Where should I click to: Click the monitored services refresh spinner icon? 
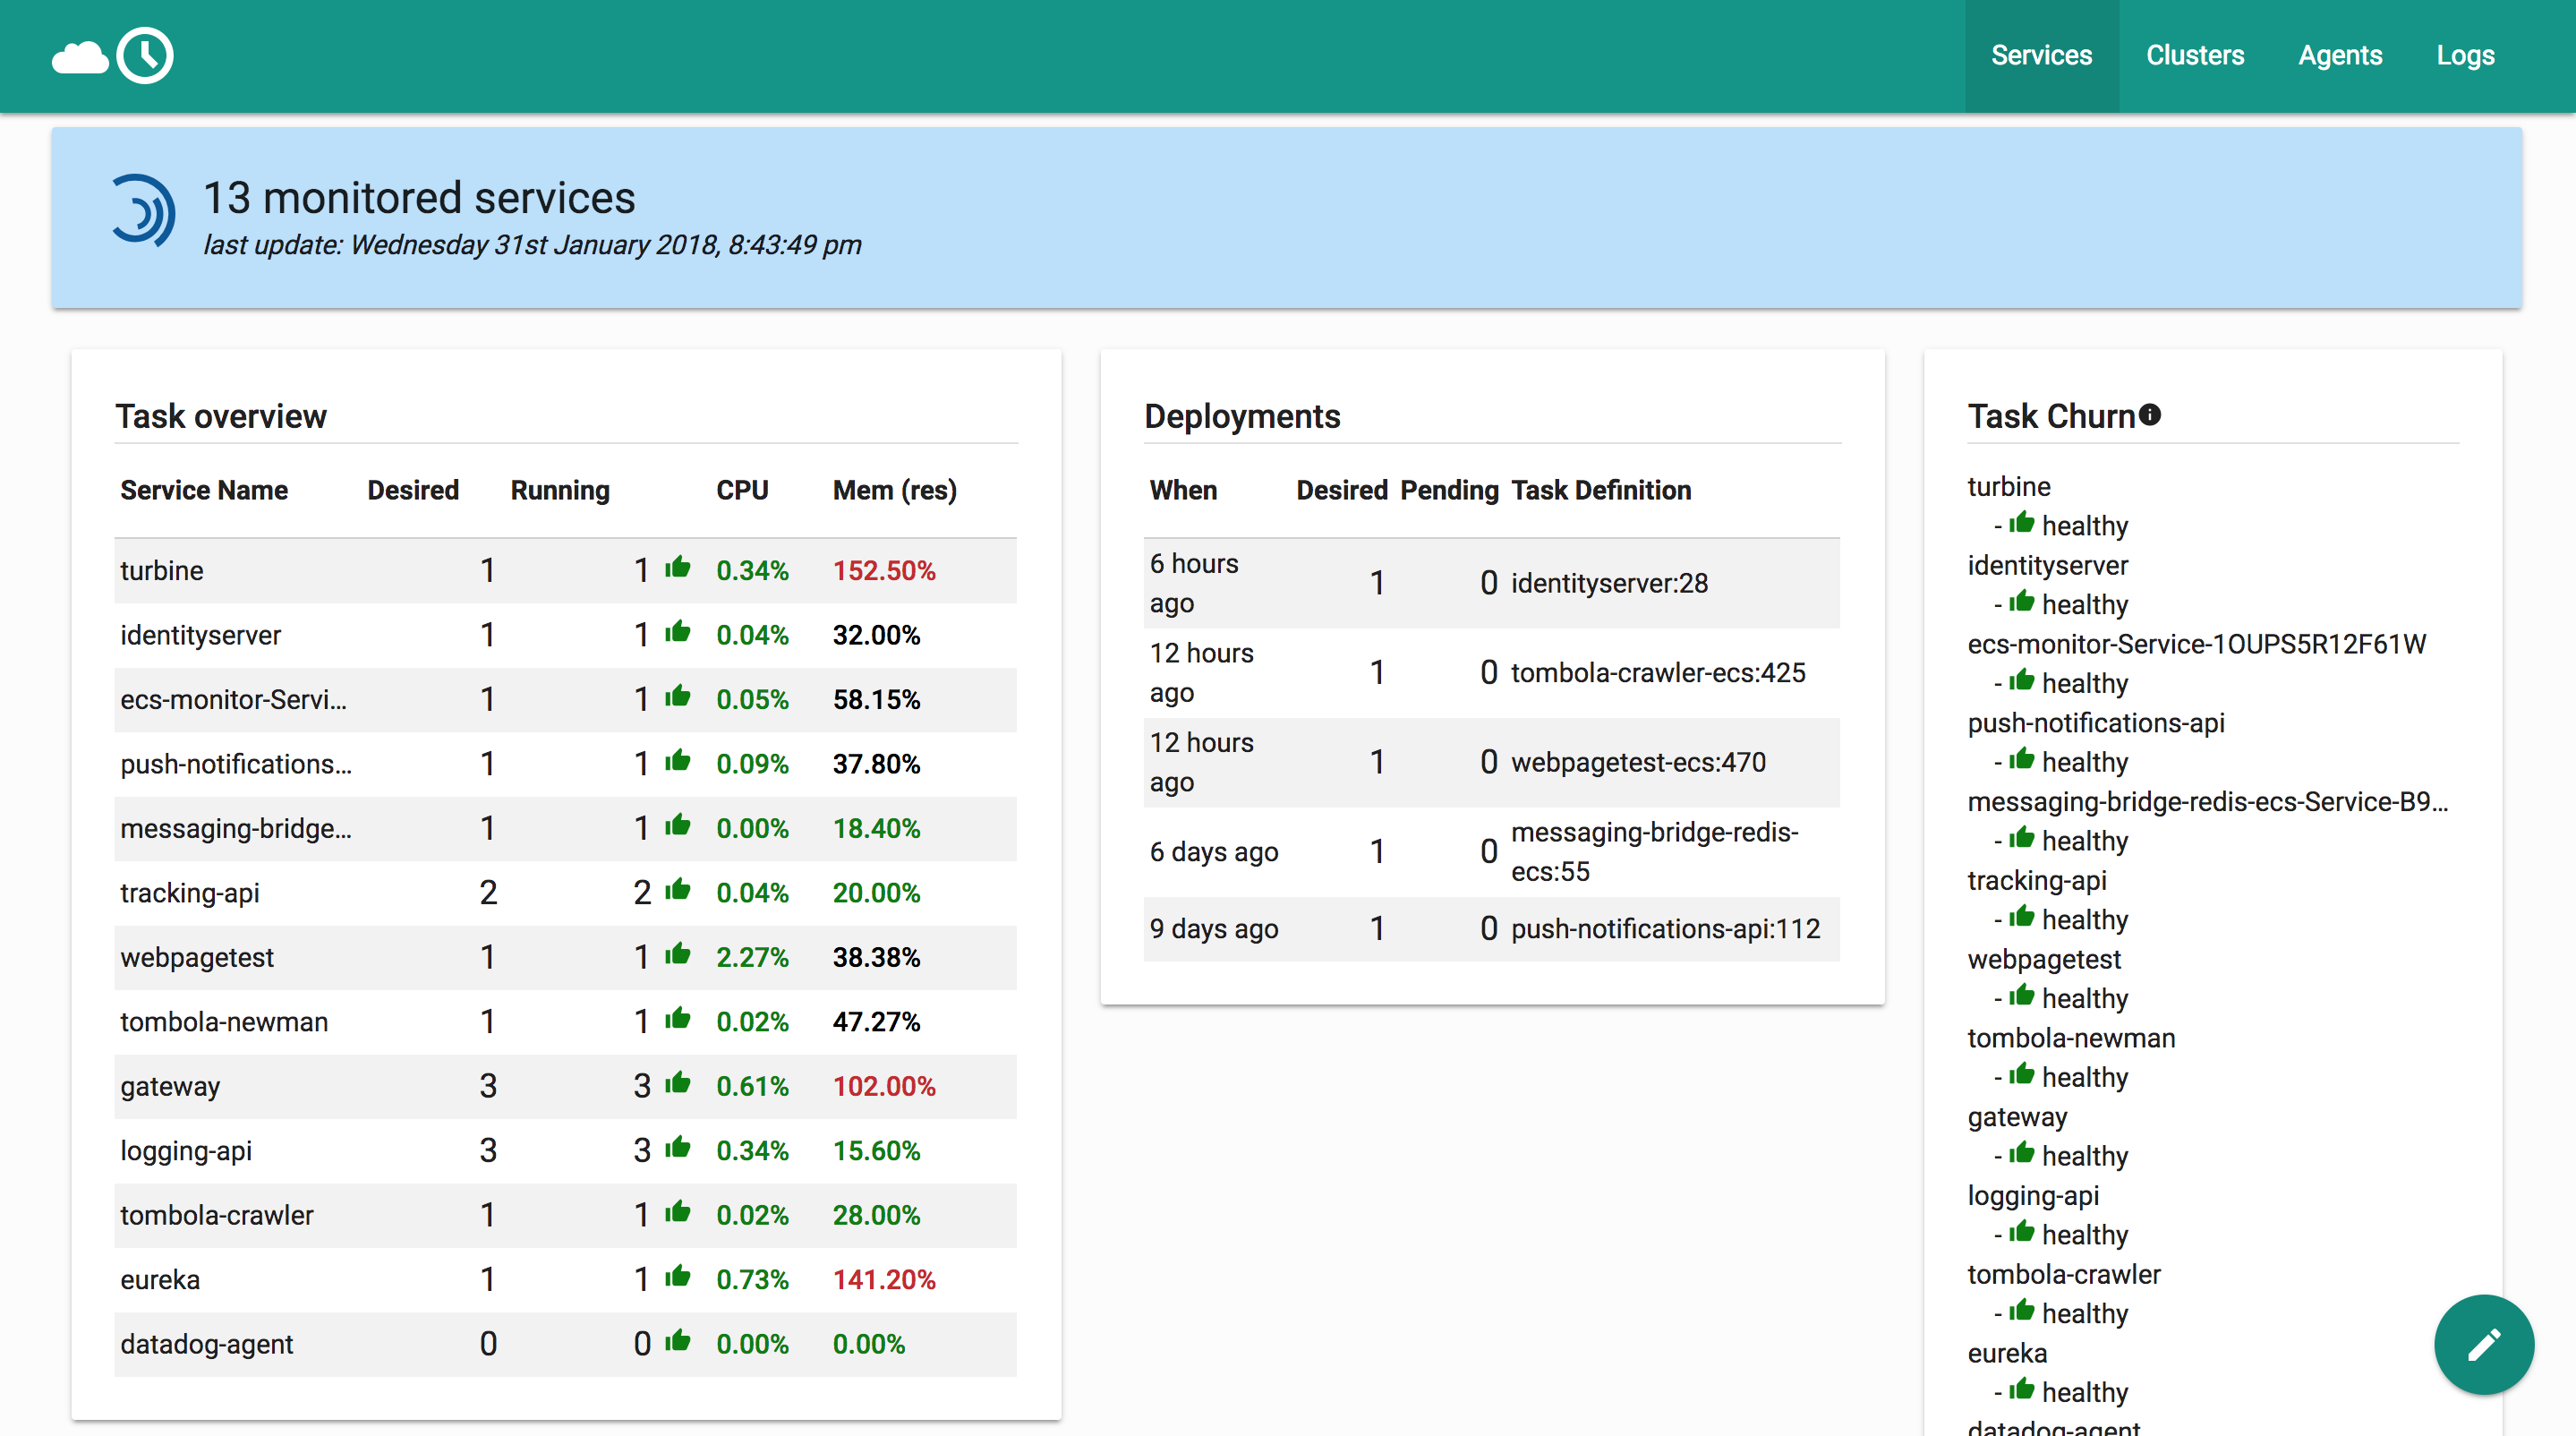[x=142, y=210]
